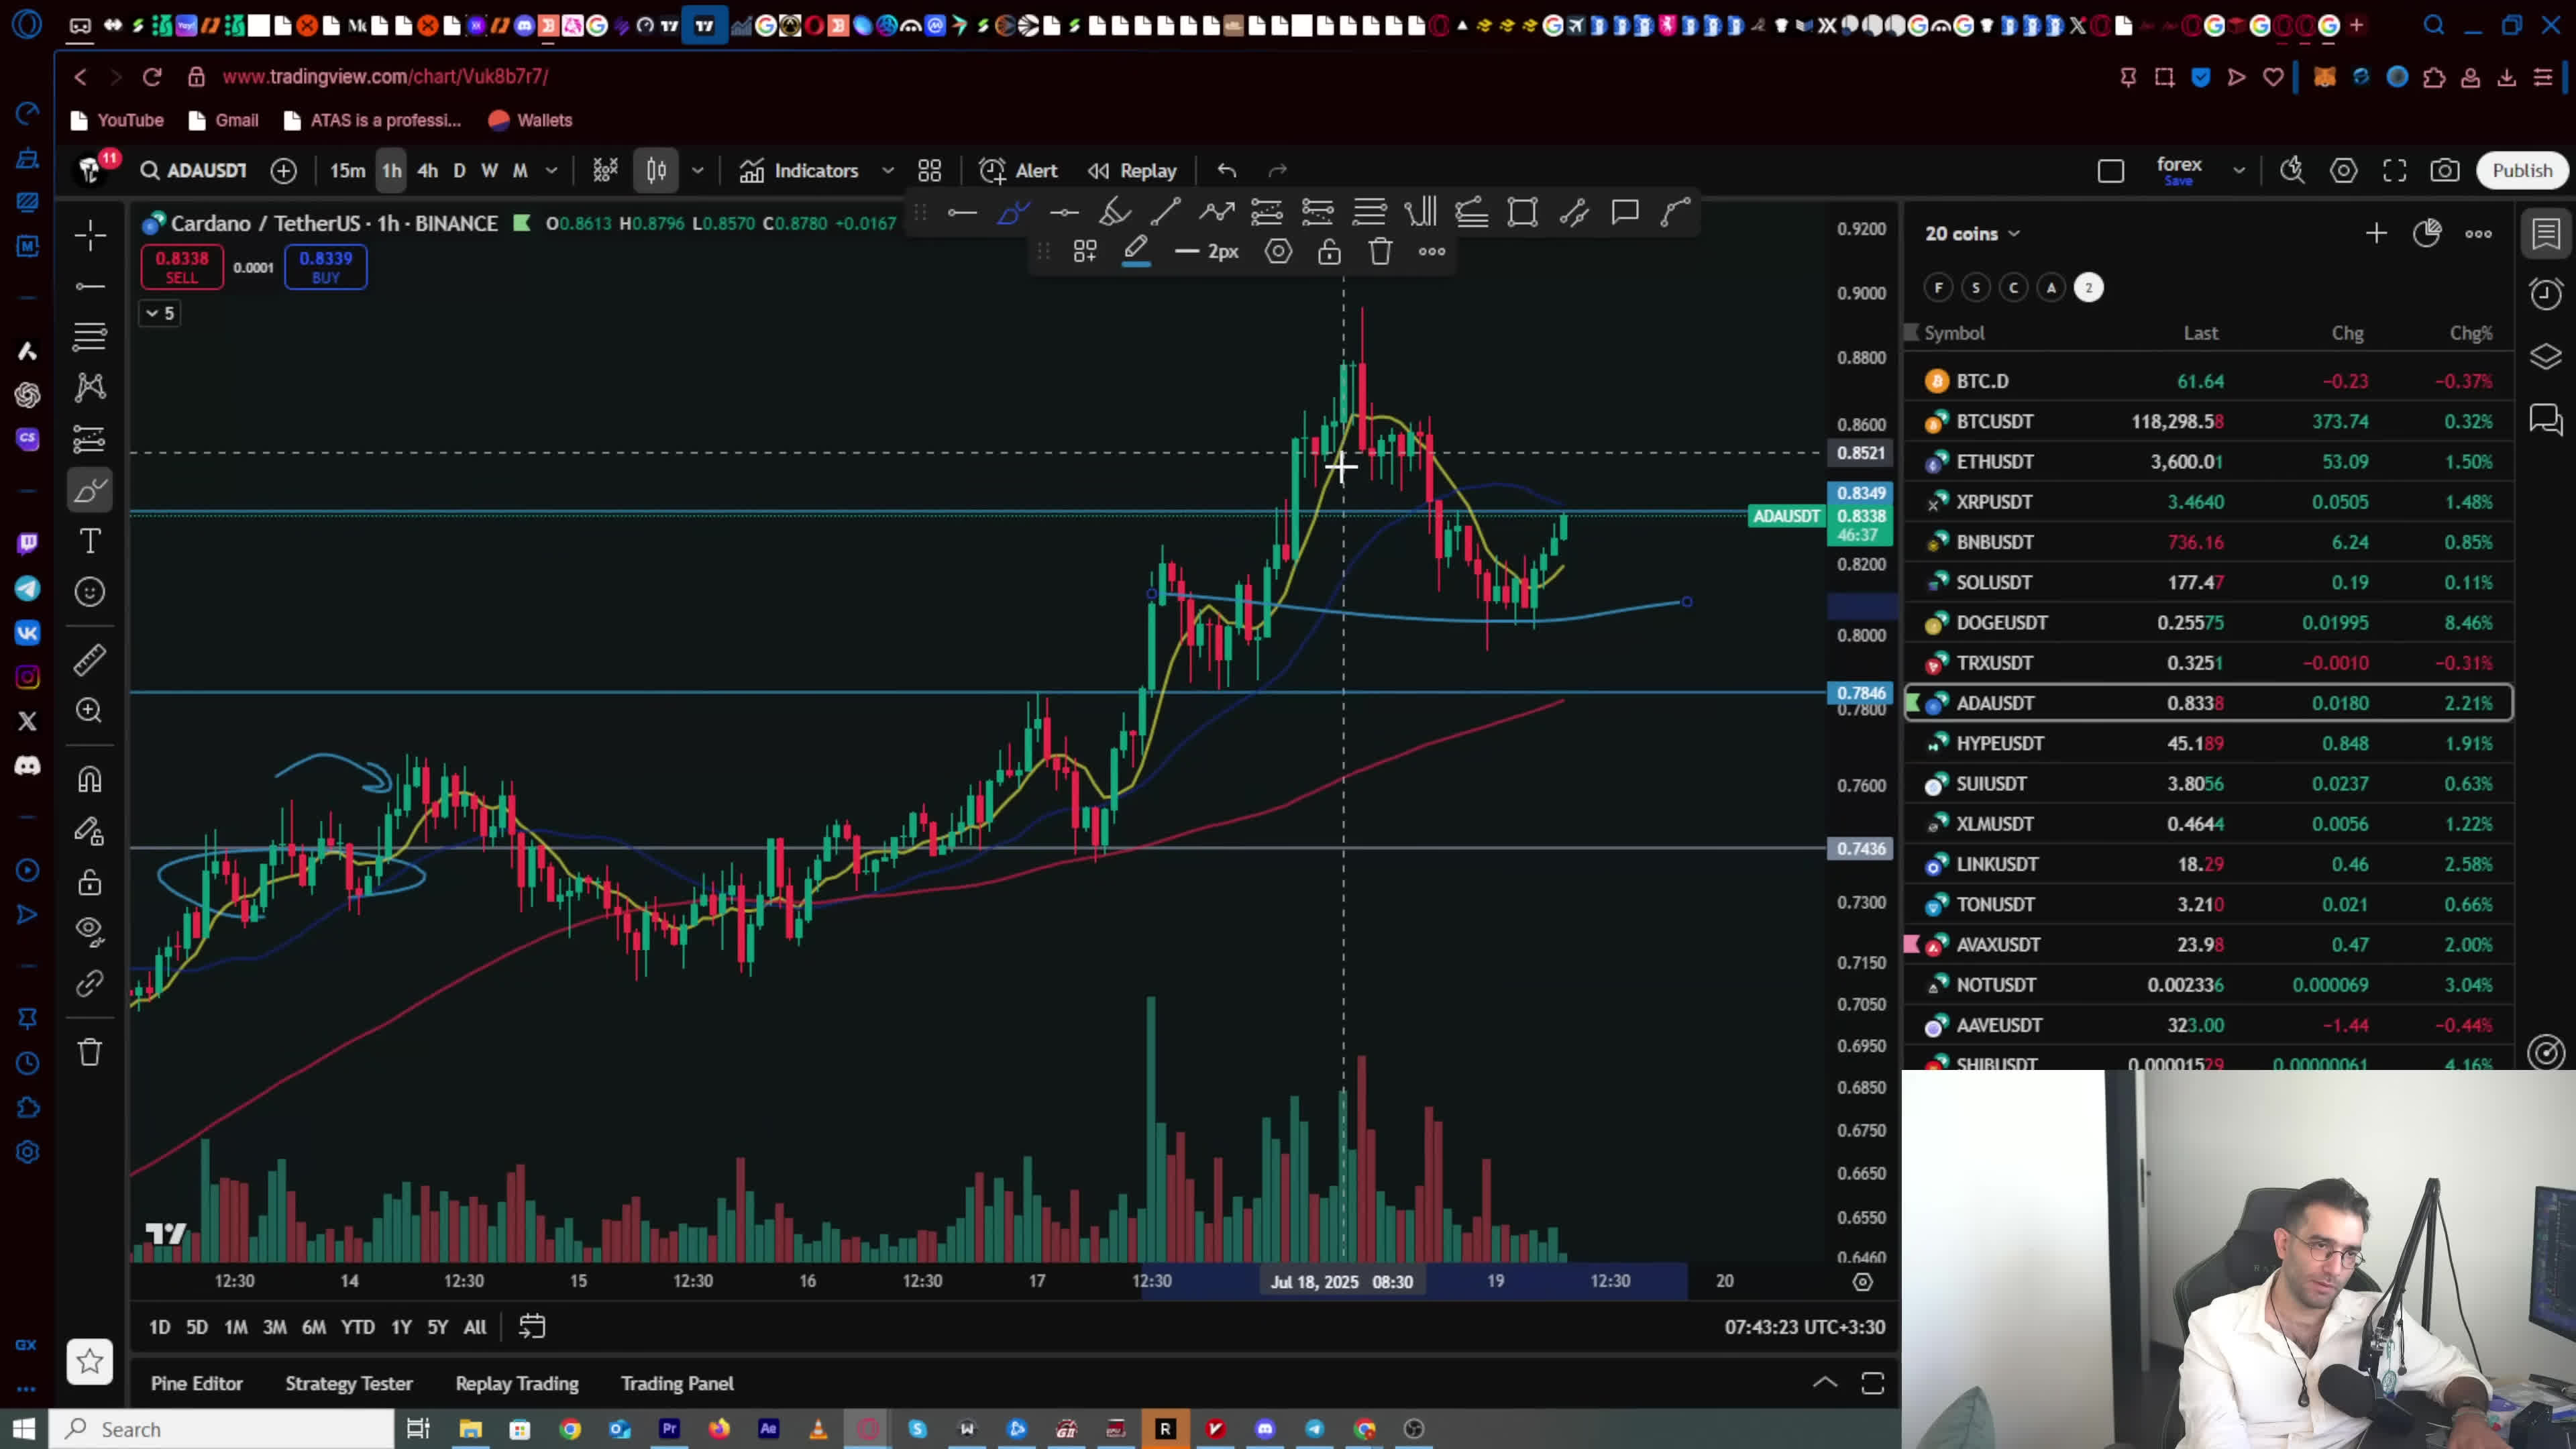
Task: Remove drawings with the trash icon in left toolbar
Action: click(90, 1051)
